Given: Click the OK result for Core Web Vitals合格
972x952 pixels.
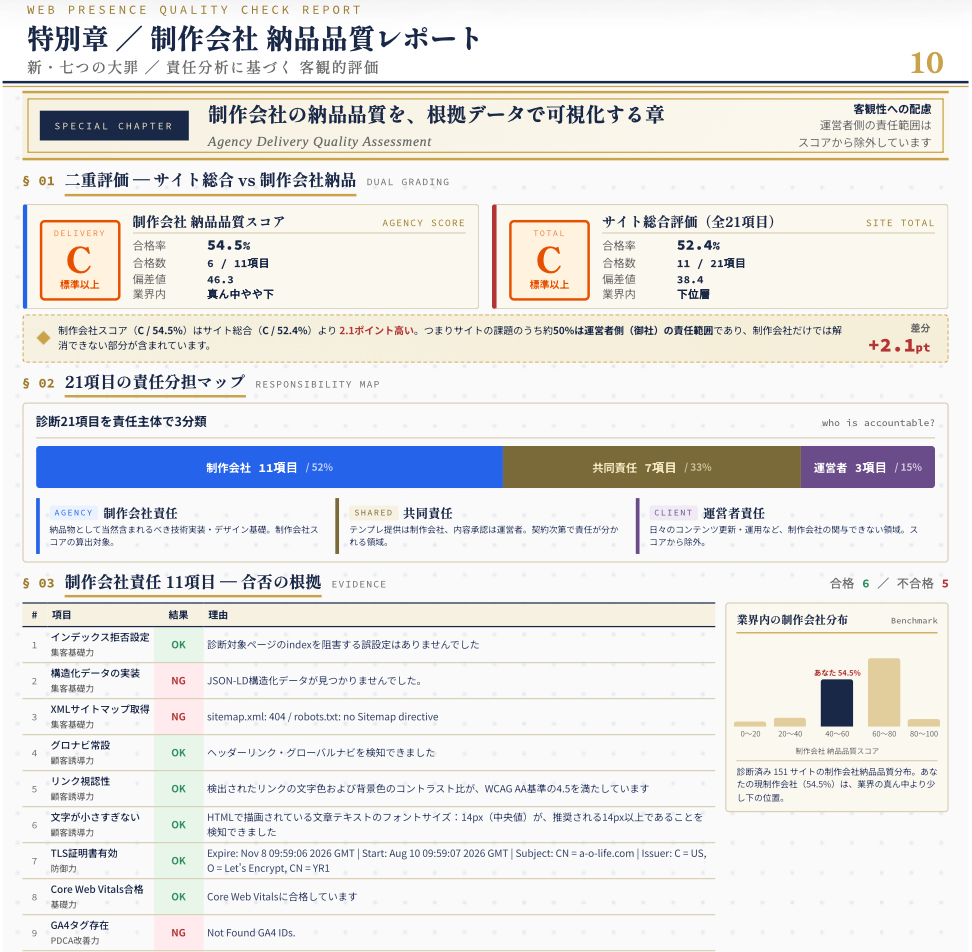Looking at the screenshot, I should pyautogui.click(x=179, y=896).
